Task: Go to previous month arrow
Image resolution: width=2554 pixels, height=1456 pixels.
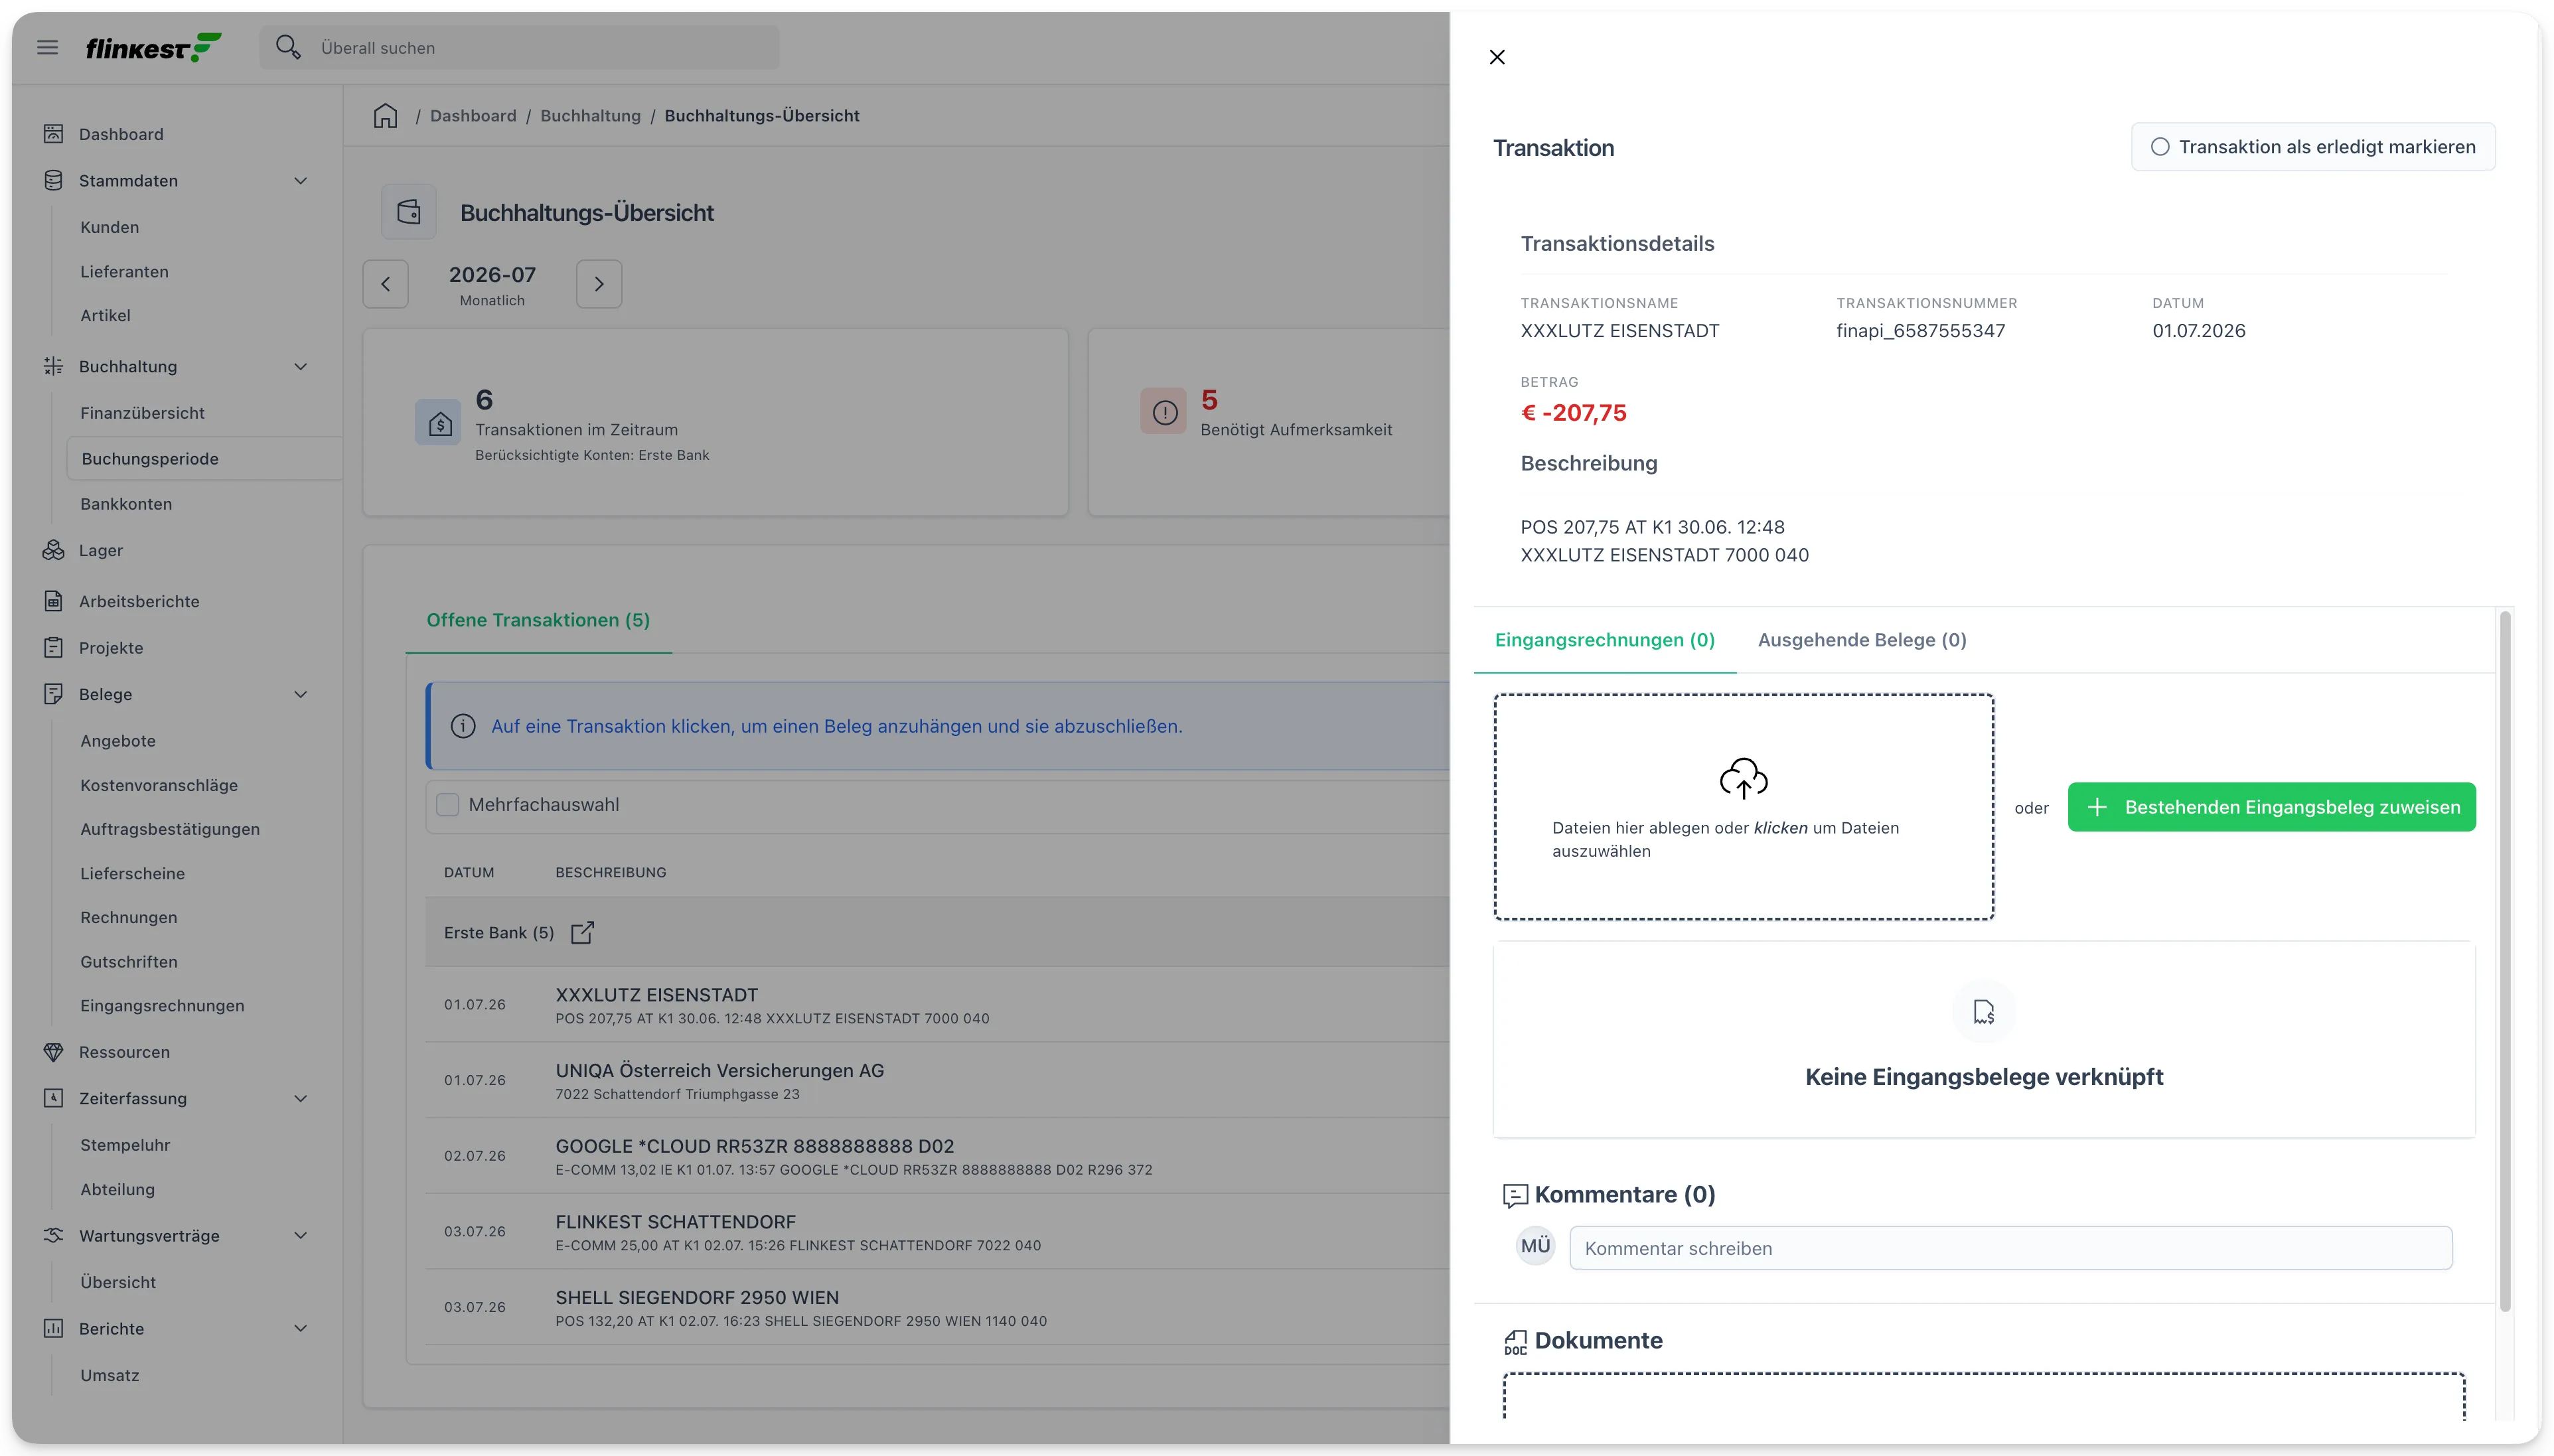Action: pyautogui.click(x=386, y=284)
